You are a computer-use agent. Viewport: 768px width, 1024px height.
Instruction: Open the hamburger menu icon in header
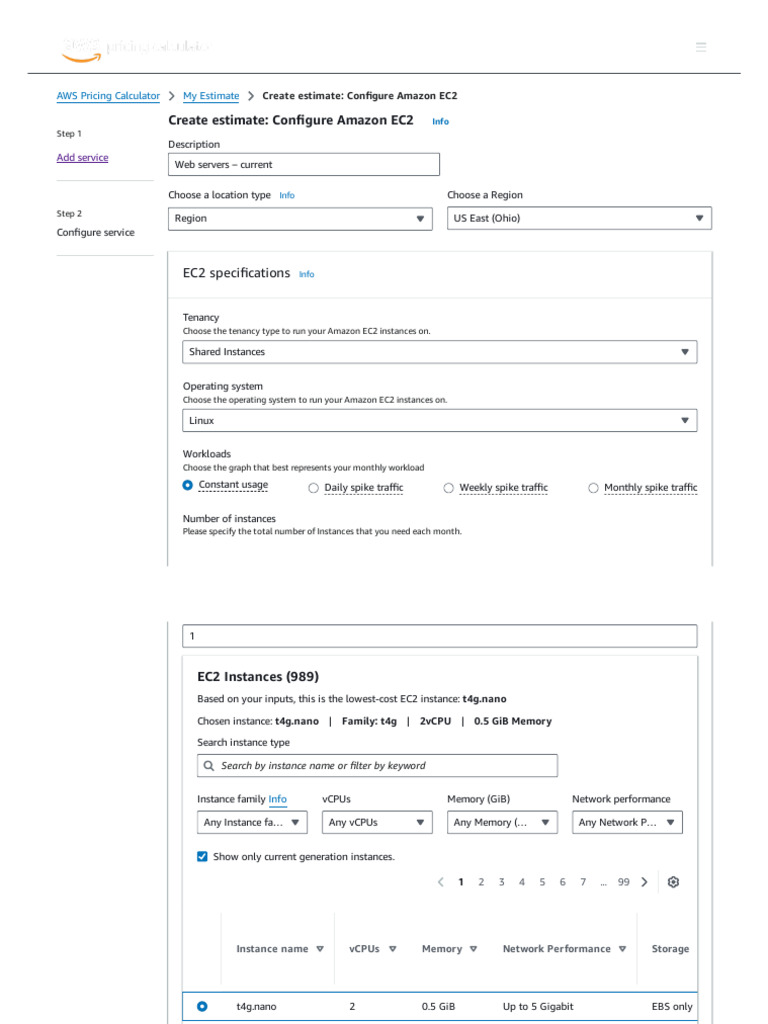tap(701, 47)
